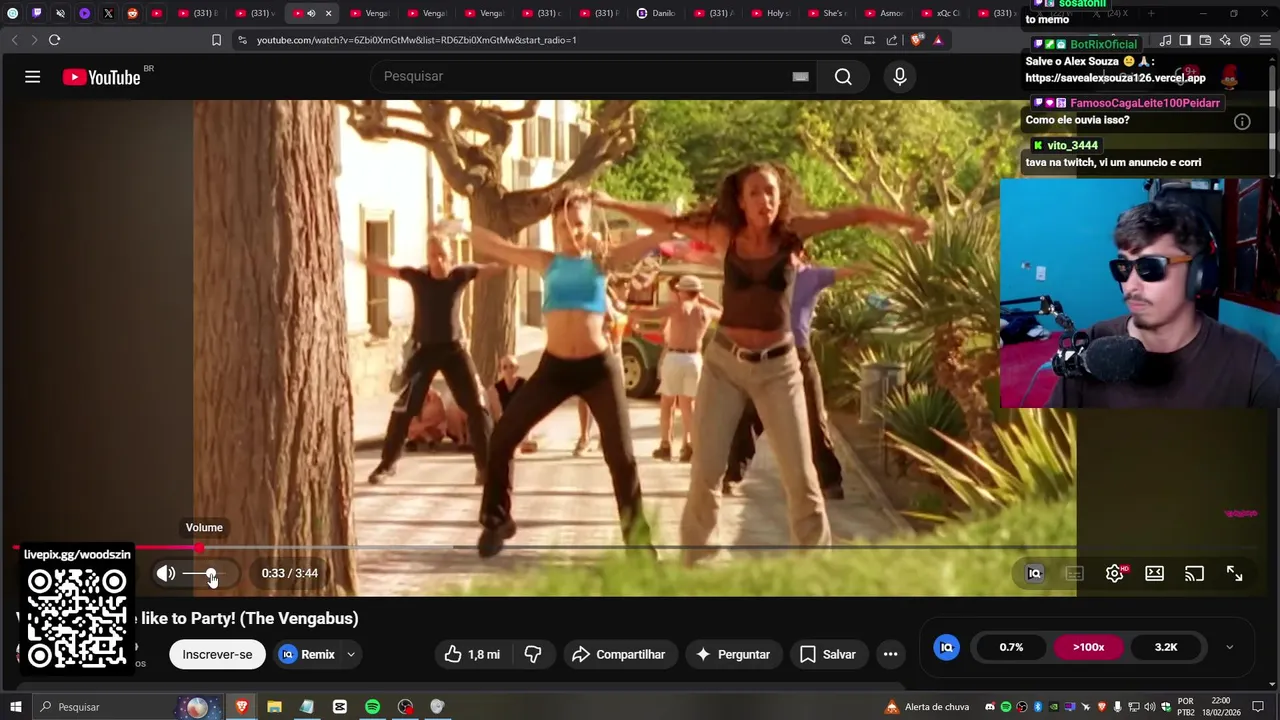Close the active audio-playing tab
The image size is (1280, 720).
click(x=328, y=13)
